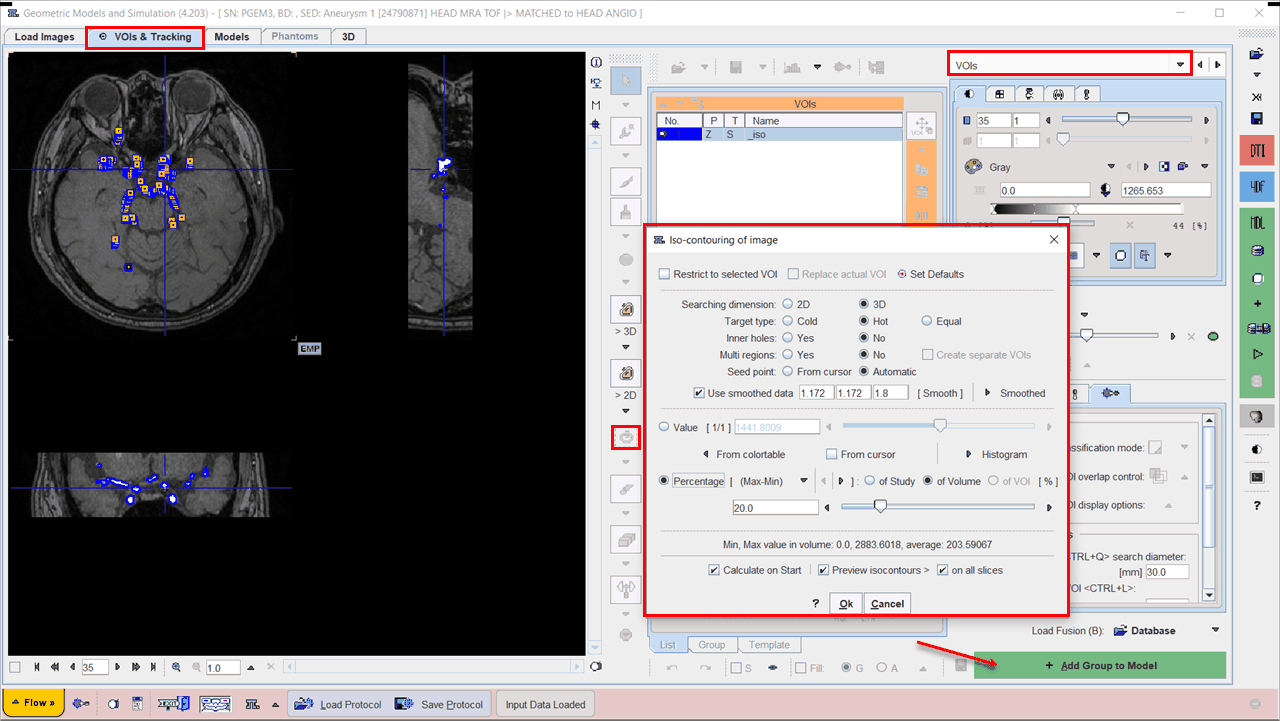
Task: Open the small arrow next to Flow toolbar icons
Action: (275, 704)
